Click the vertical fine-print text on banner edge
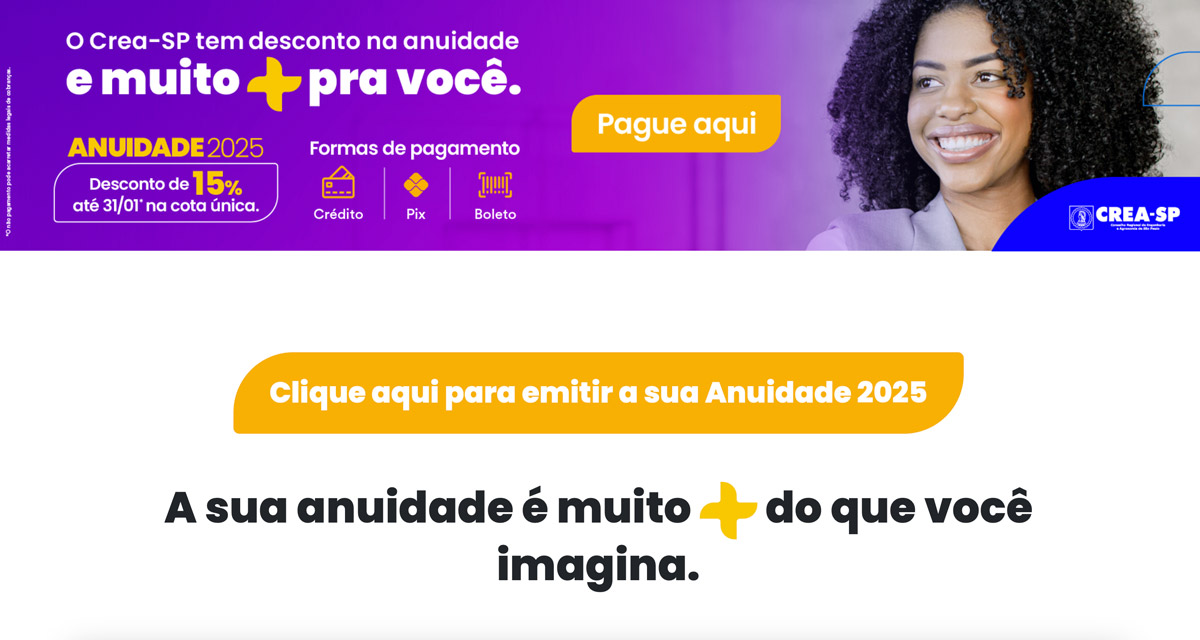Image resolution: width=1200 pixels, height=640 pixels. tap(8, 152)
